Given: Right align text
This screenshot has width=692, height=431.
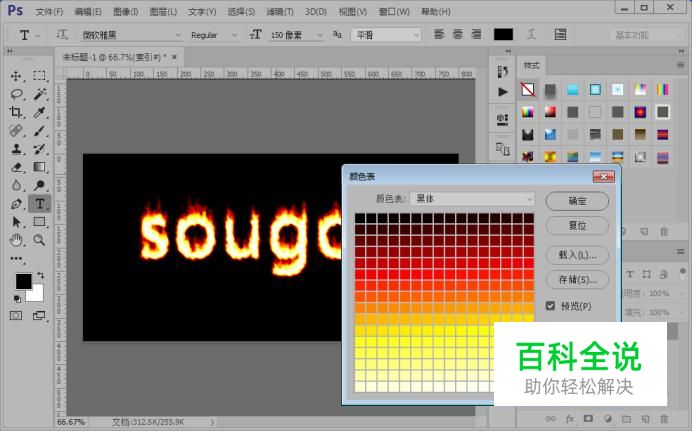Looking at the screenshot, I should tap(476, 34).
